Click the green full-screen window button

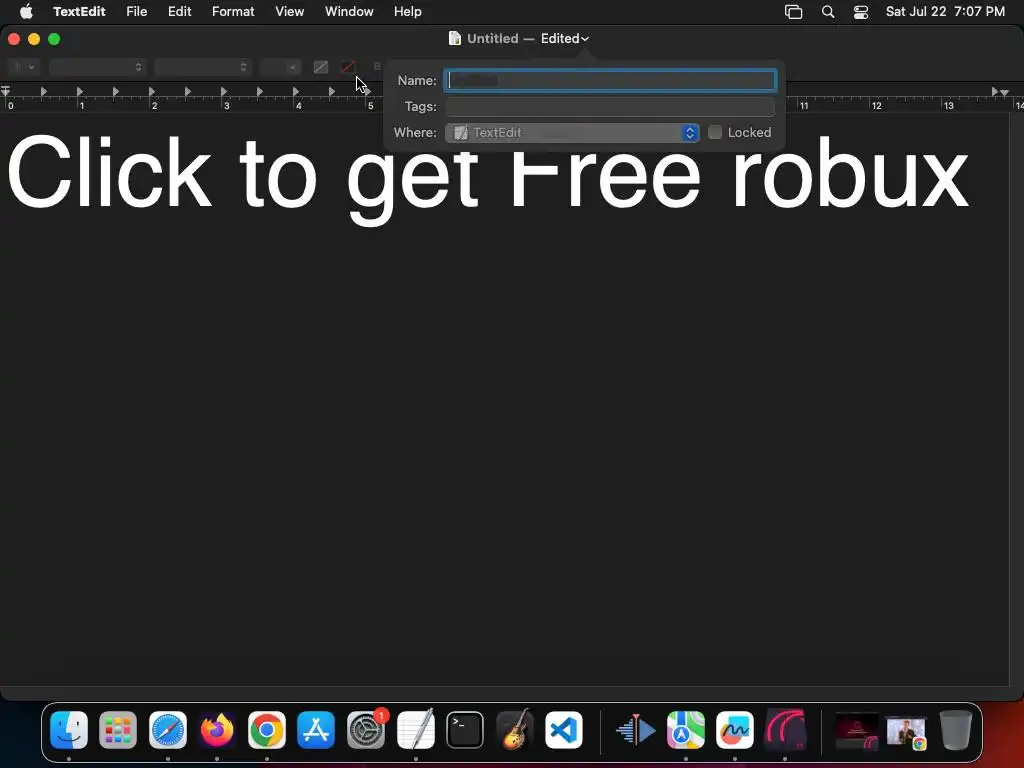click(x=54, y=39)
